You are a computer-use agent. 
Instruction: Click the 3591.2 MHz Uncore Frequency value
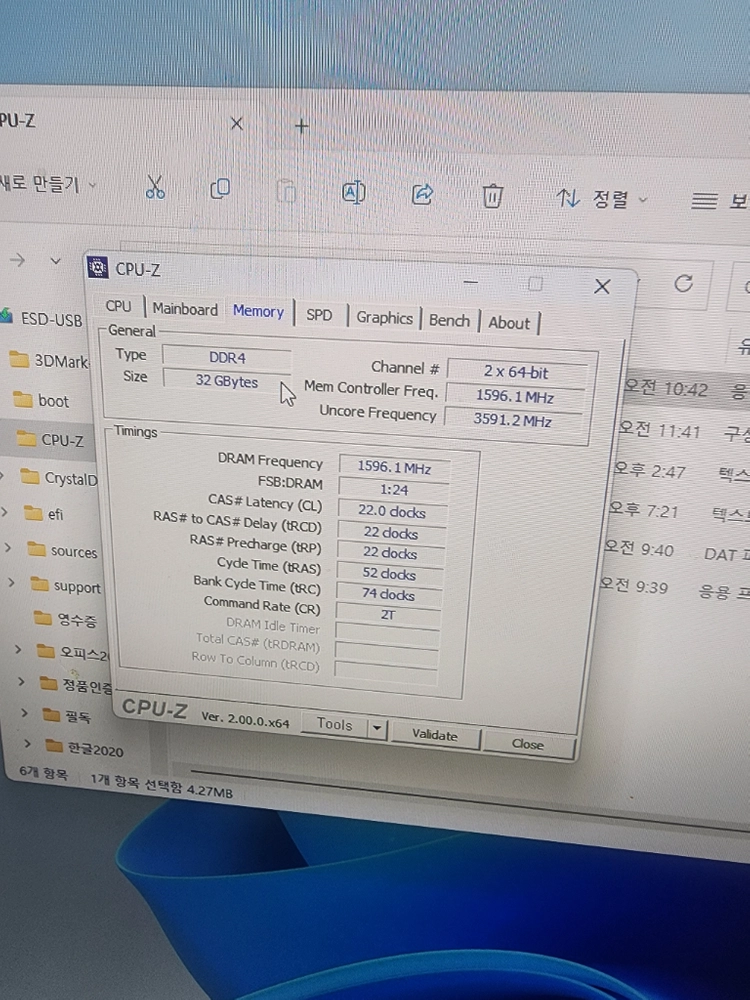pos(513,420)
